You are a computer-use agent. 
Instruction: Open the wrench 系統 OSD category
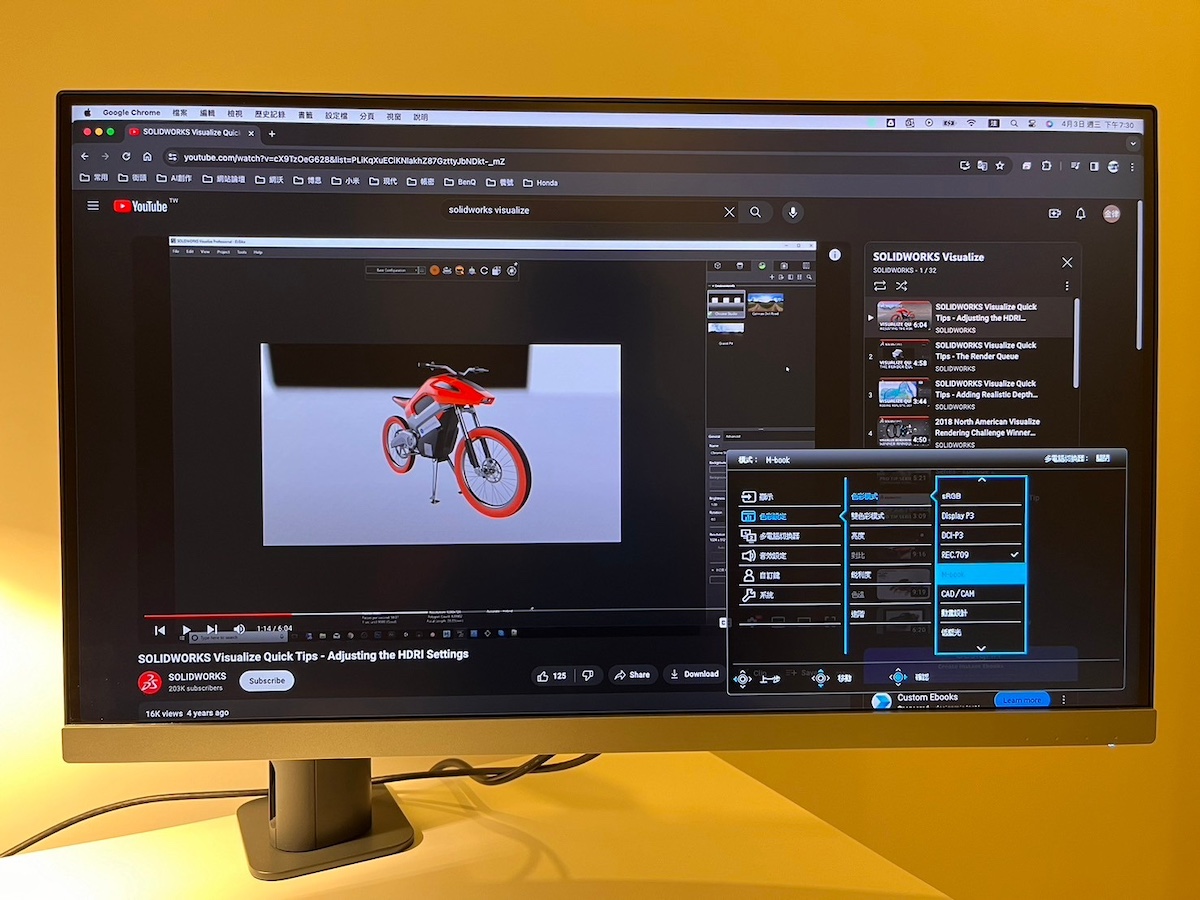(790, 595)
